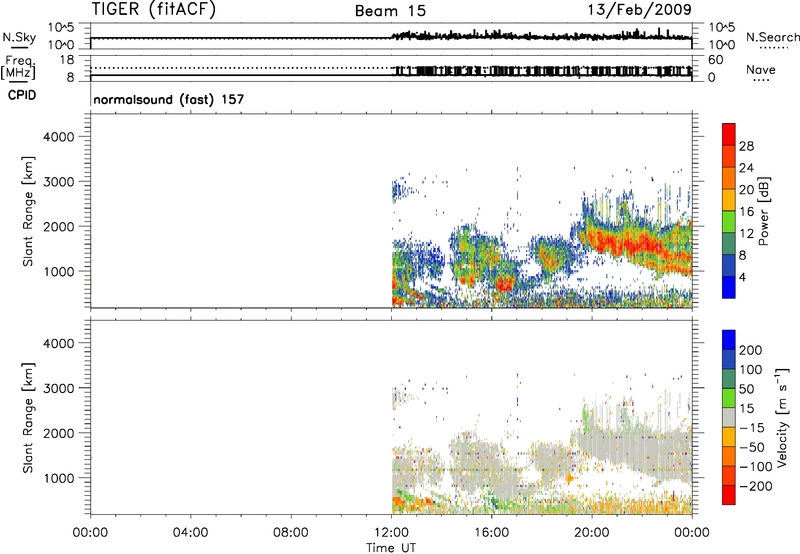This screenshot has width=800, height=554.
Task: Click the '18' frequency axis value
Action: [x=68, y=60]
